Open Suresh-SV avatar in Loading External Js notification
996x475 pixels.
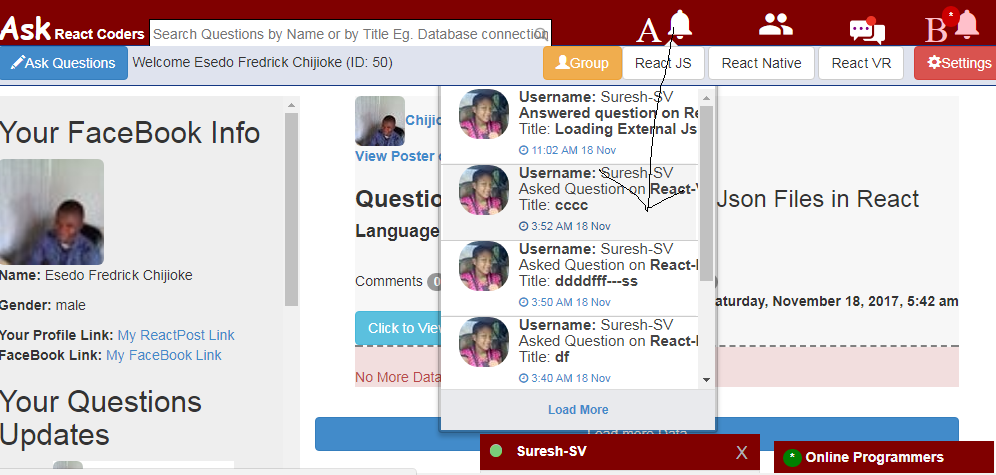[483, 114]
